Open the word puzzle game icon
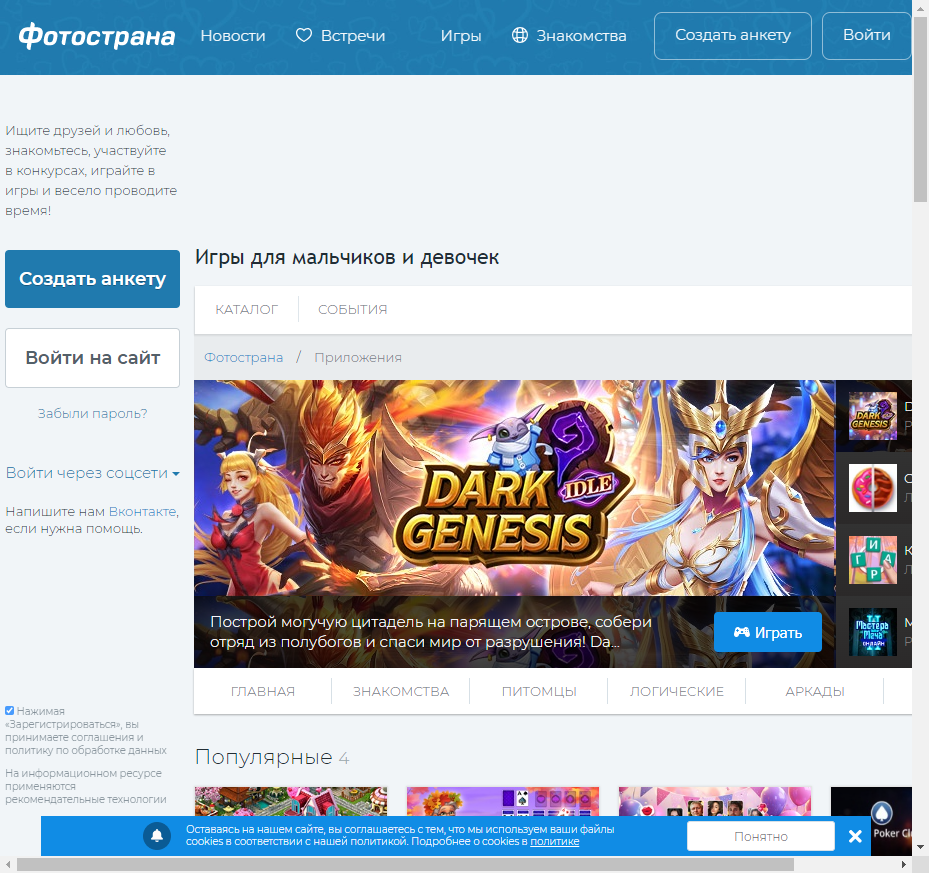This screenshot has height=873, width=929. coord(873,560)
